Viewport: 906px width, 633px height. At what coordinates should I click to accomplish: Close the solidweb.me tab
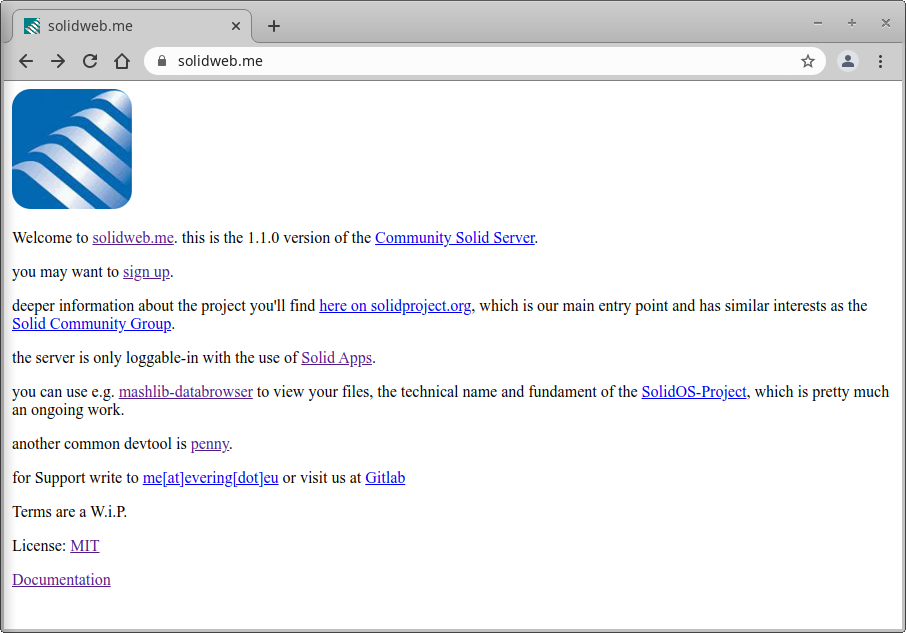[236, 26]
